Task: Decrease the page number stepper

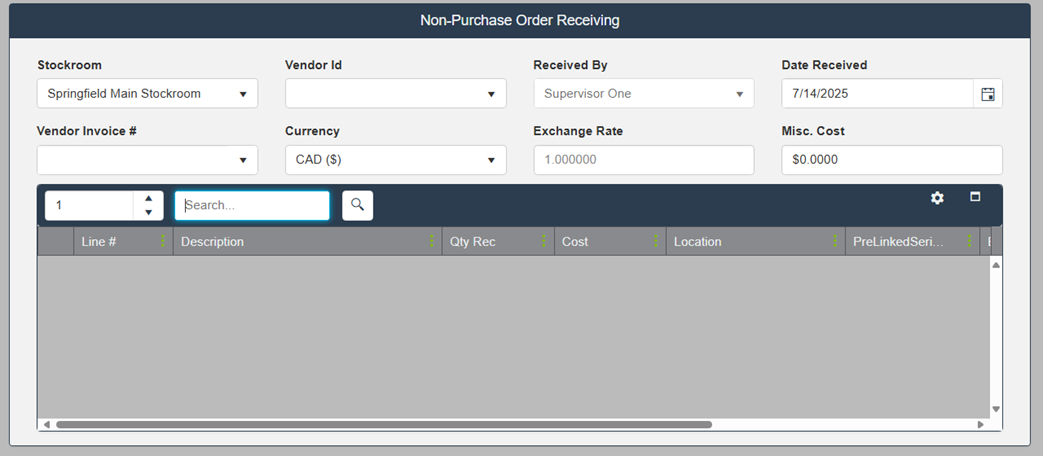Action: click(x=148, y=212)
